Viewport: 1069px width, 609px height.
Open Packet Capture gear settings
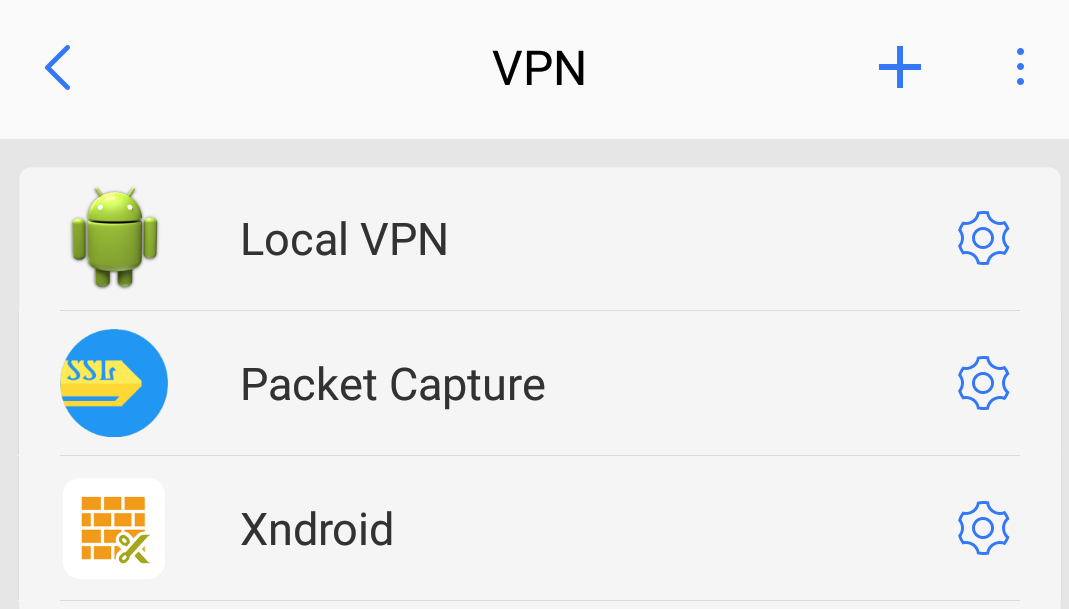pos(983,383)
